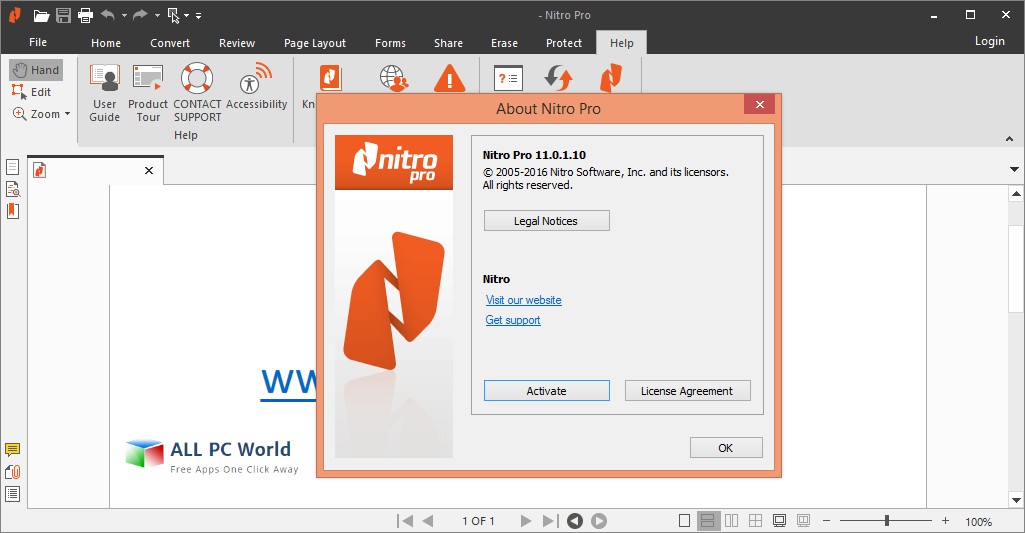
Task: Go back to the previous view
Action: click(575, 521)
